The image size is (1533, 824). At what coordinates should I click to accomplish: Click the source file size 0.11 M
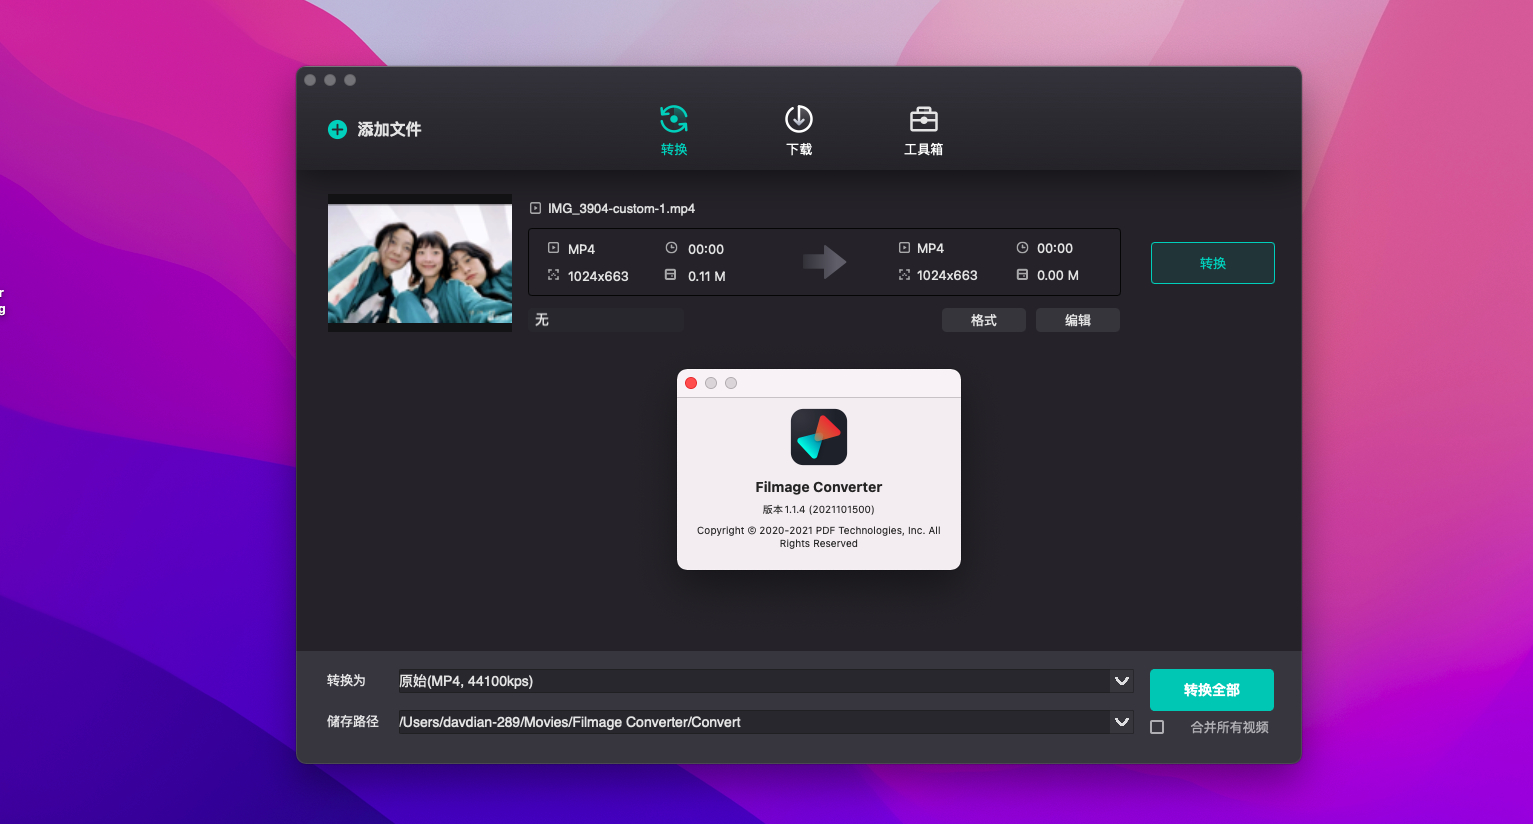(x=707, y=276)
